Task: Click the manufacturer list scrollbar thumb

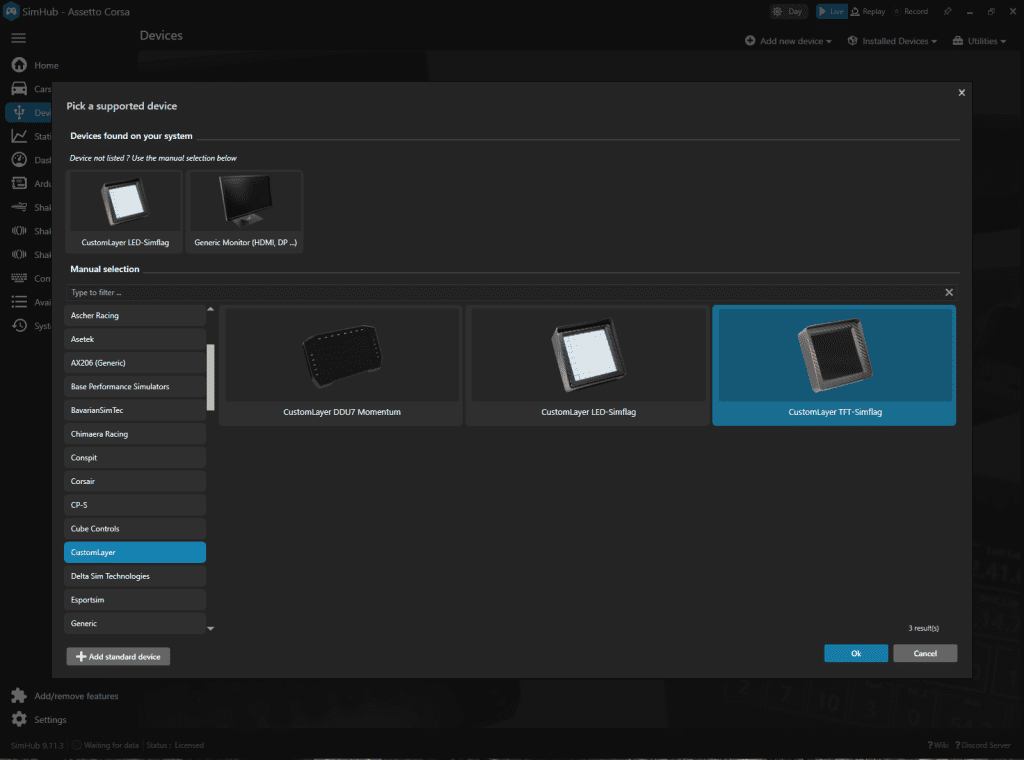Action: pos(210,377)
